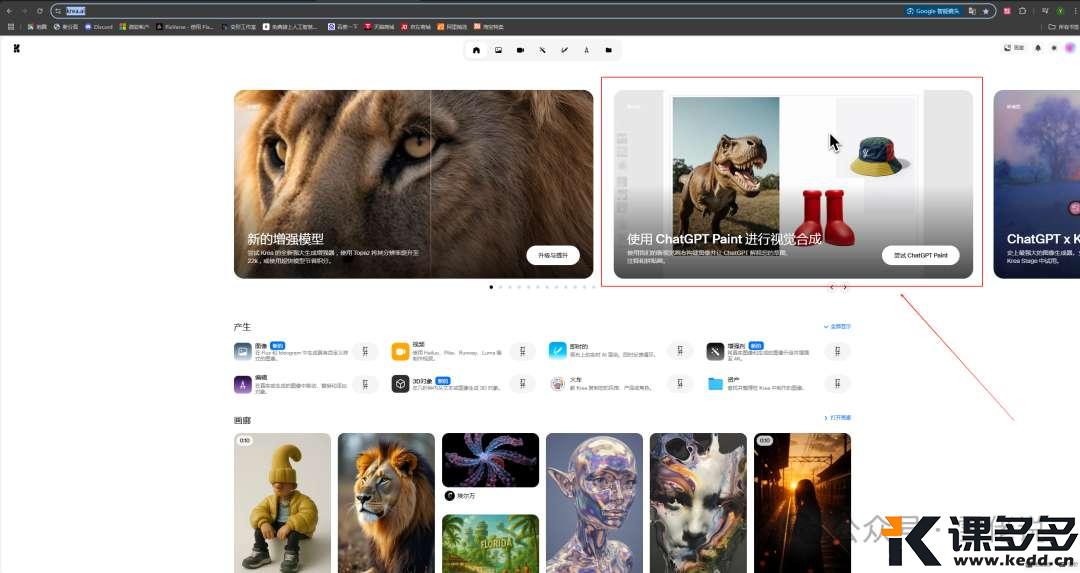Viewport: 1080px width, 573px height.
Task: Select the first carousel pagination dot
Action: click(491, 287)
